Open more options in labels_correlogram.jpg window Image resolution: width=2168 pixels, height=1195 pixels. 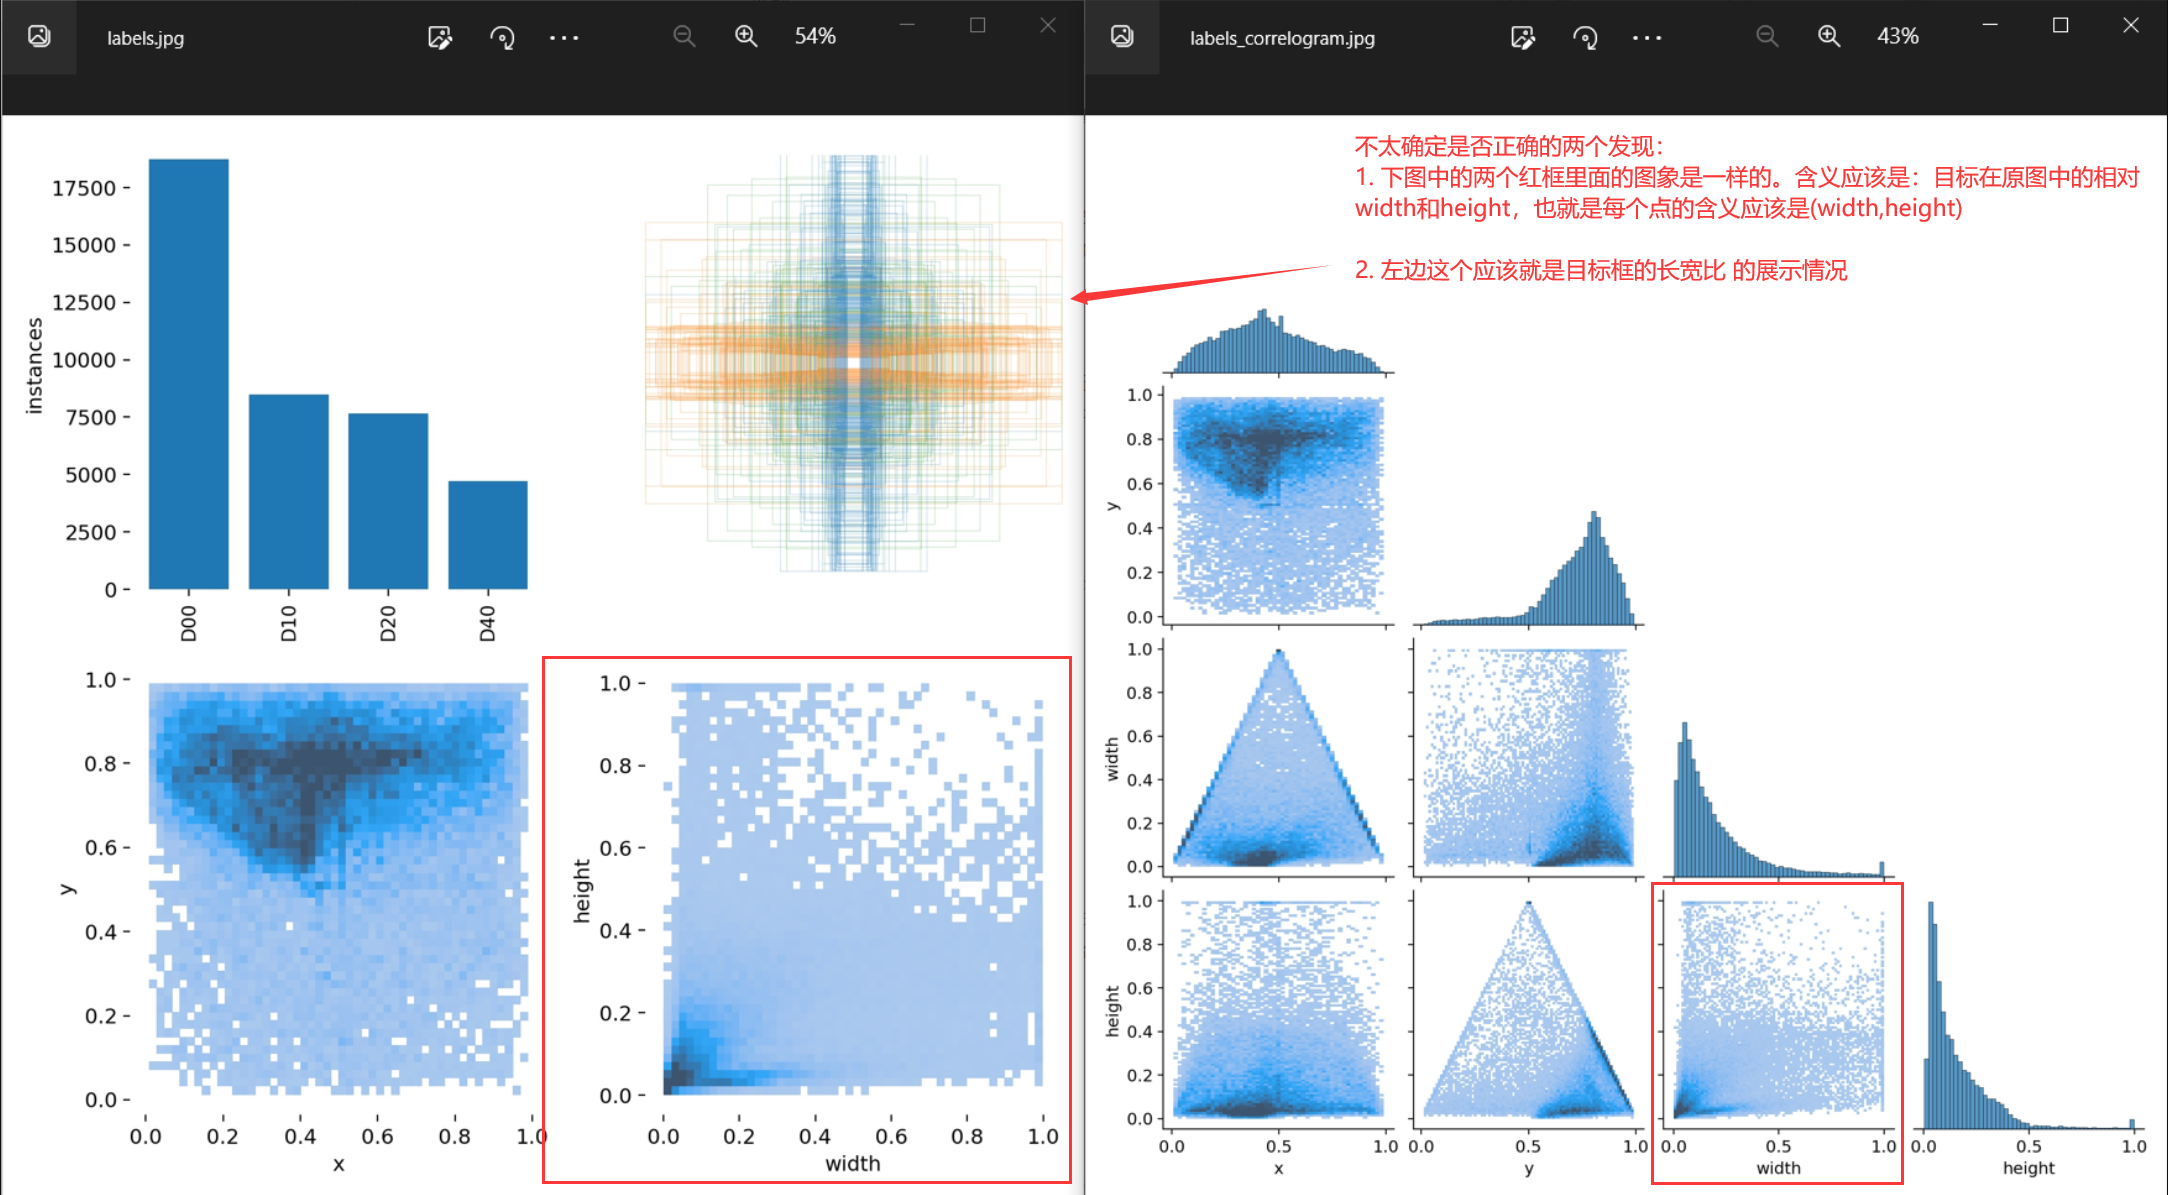[x=1647, y=38]
